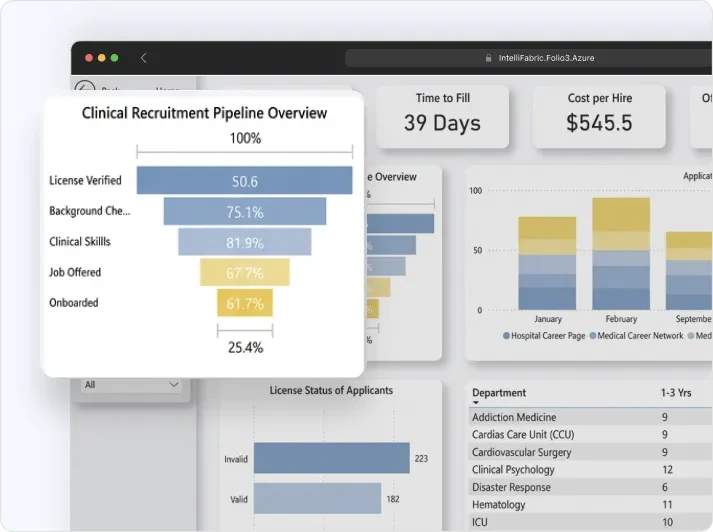Viewport: 713px width, 532px height.
Task: Click the Medical Career Network legend marker
Action: (592, 336)
